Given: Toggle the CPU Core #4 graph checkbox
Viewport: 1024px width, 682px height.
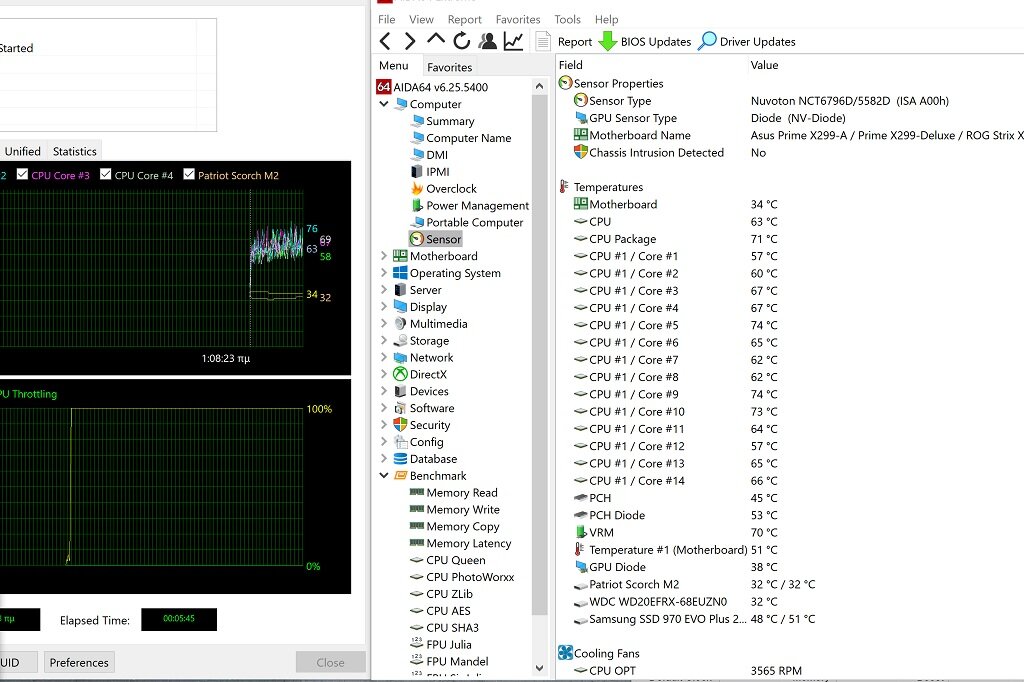Looking at the screenshot, I should pos(105,174).
